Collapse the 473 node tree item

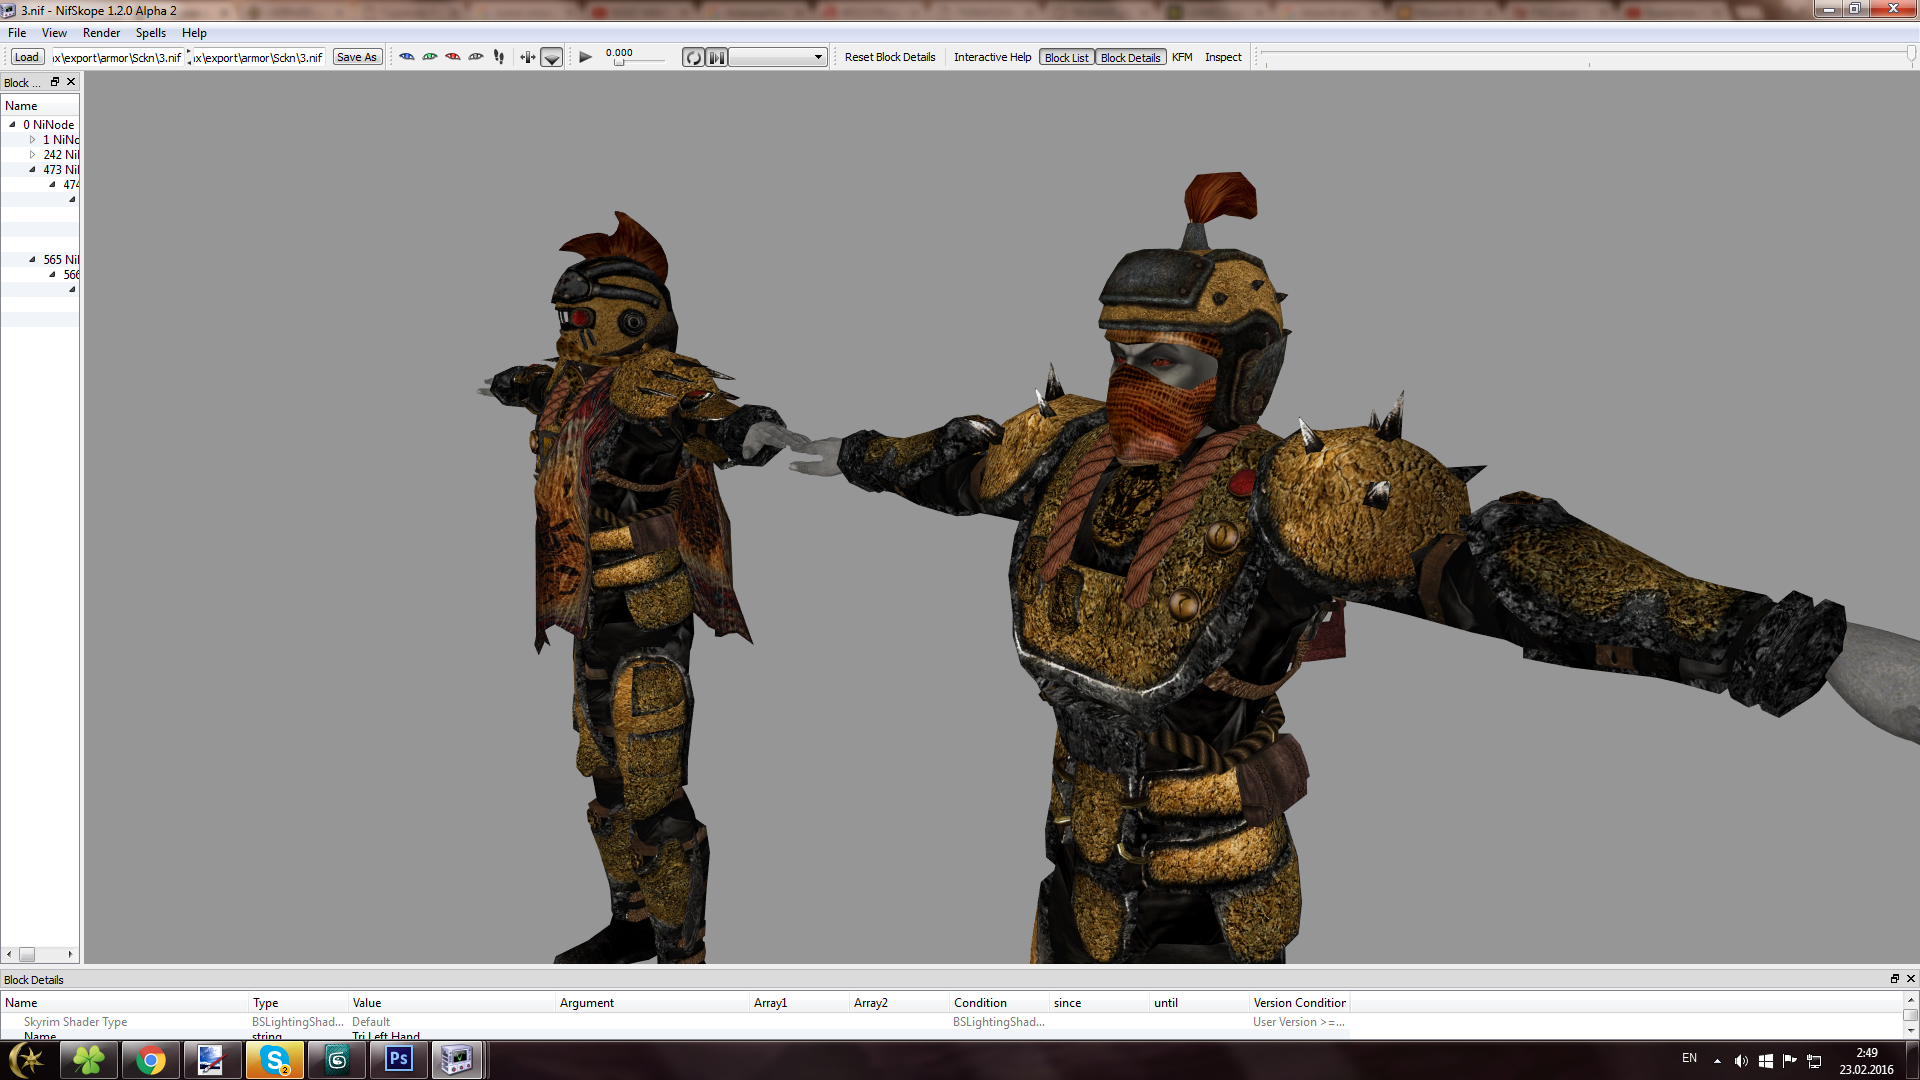32,170
